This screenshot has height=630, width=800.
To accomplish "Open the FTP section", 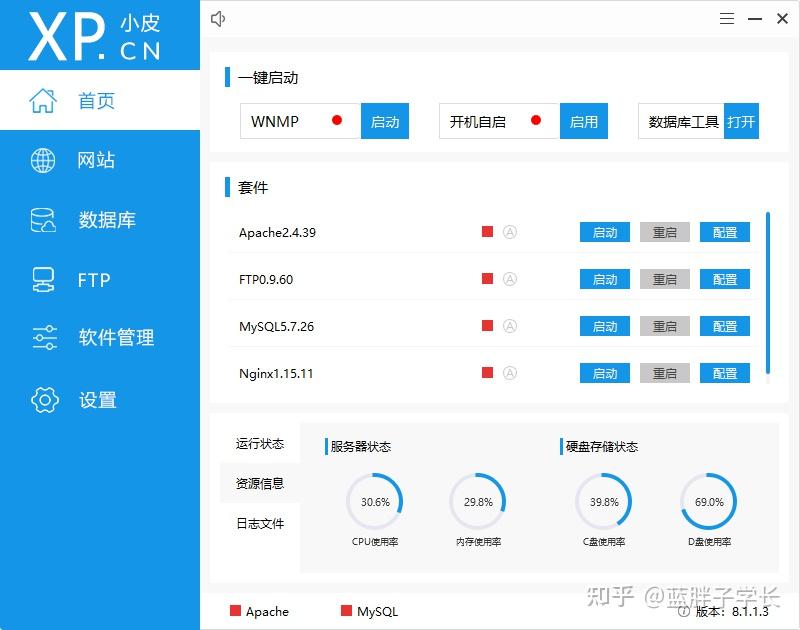I will coord(100,280).
